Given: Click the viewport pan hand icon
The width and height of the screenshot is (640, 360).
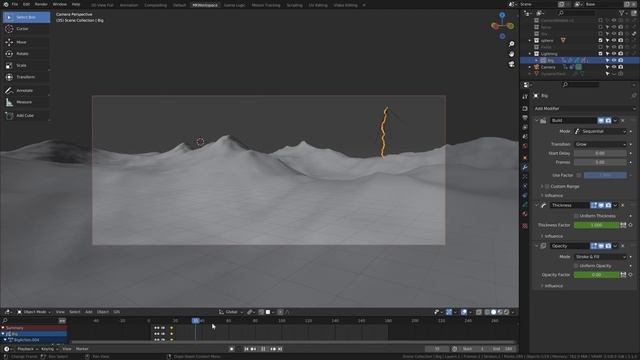Looking at the screenshot, I should [x=511, y=54].
